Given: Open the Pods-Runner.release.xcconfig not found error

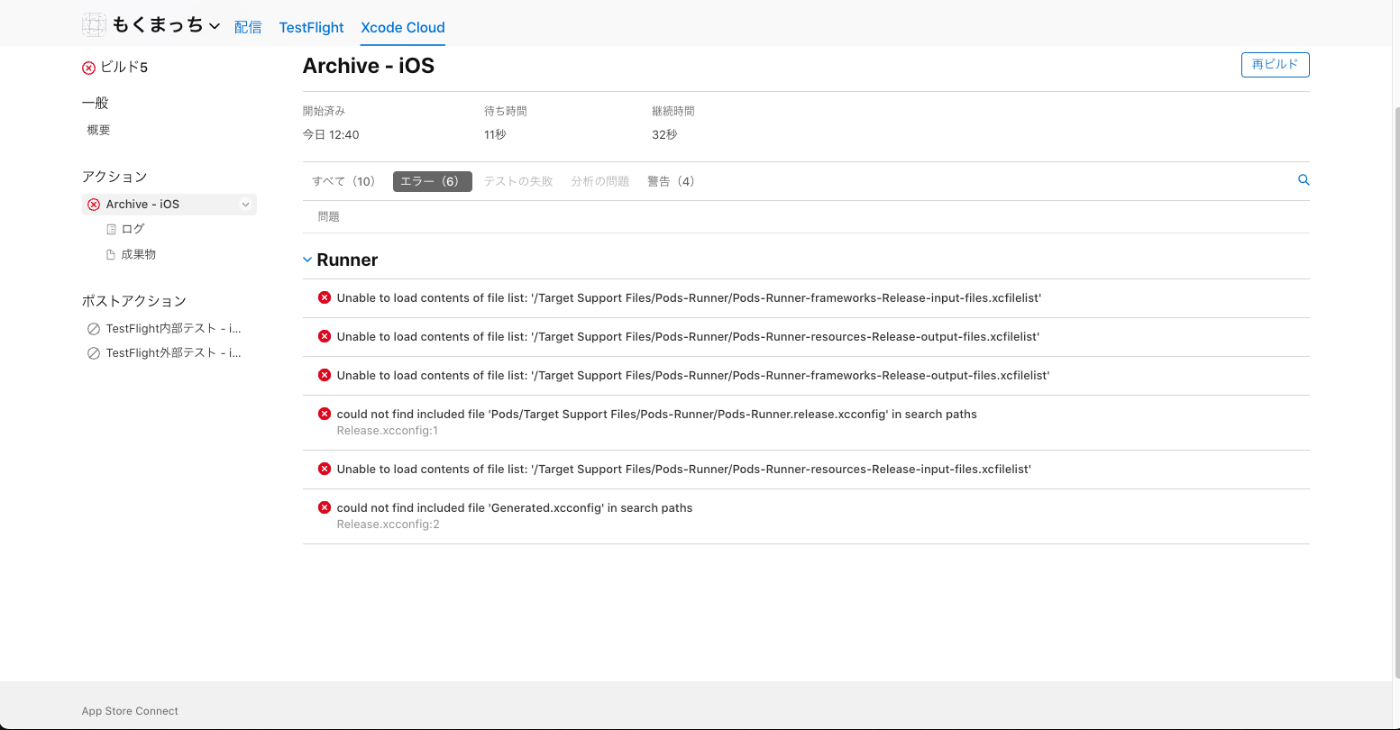Looking at the screenshot, I should 657,414.
